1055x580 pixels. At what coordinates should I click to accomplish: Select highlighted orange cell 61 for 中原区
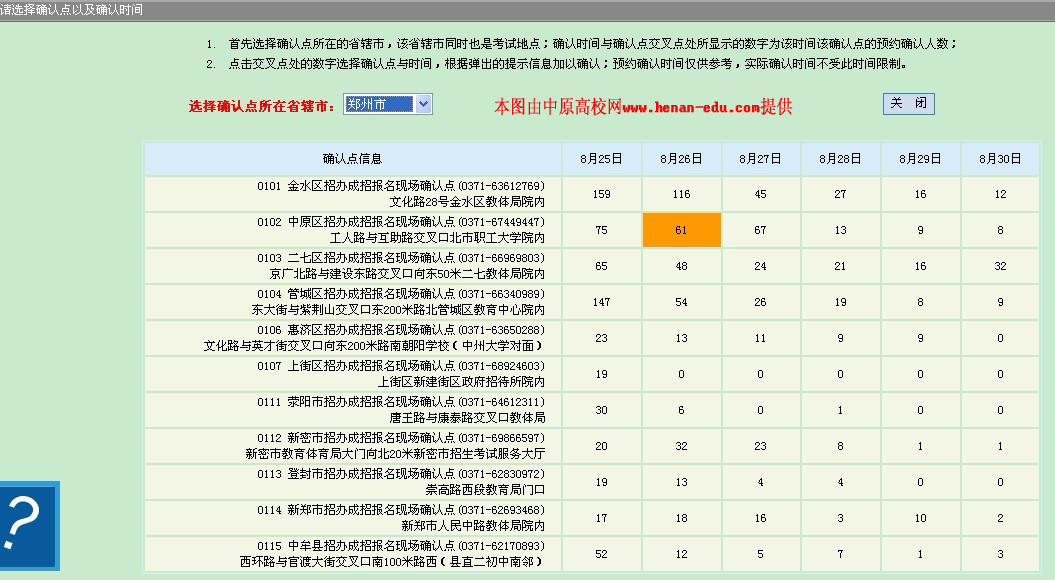pyautogui.click(x=681, y=230)
